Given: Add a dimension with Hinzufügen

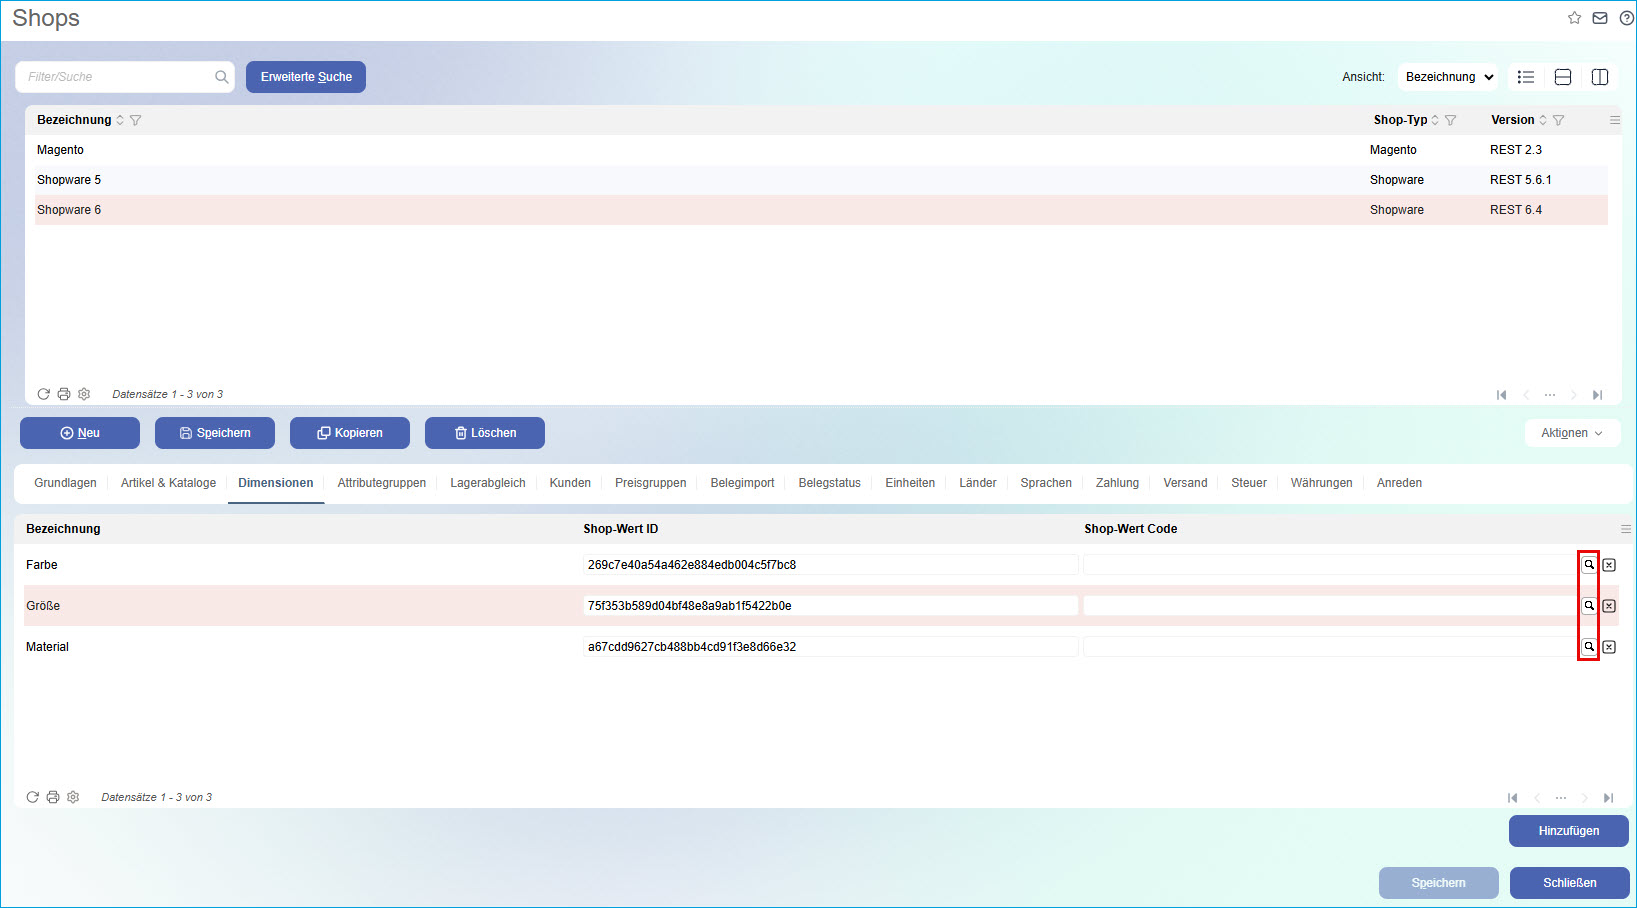Looking at the screenshot, I should click(1568, 831).
